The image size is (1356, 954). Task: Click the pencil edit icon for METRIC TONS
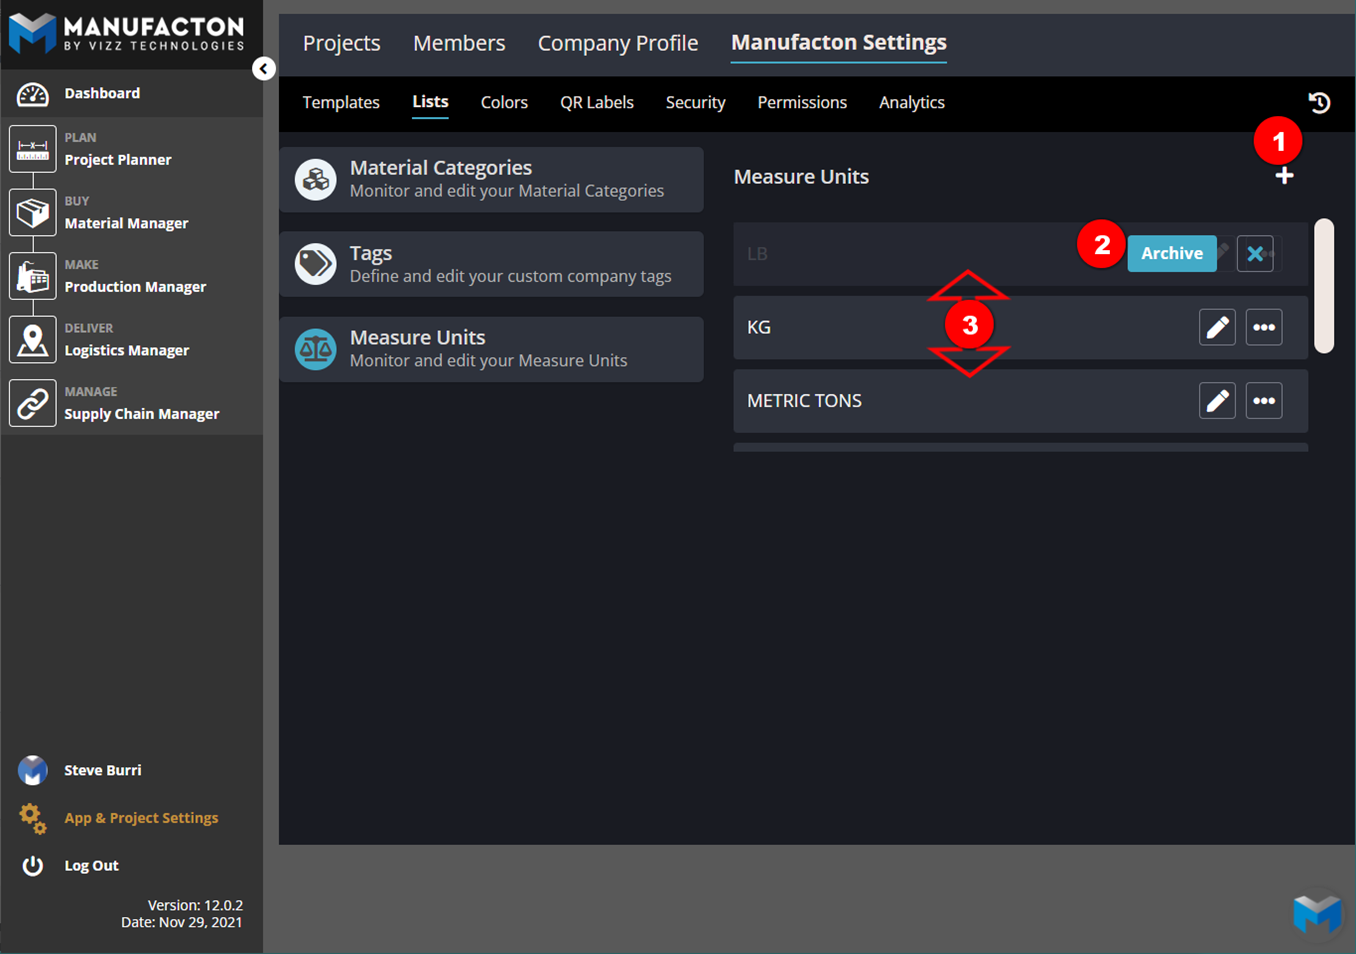pyautogui.click(x=1217, y=401)
